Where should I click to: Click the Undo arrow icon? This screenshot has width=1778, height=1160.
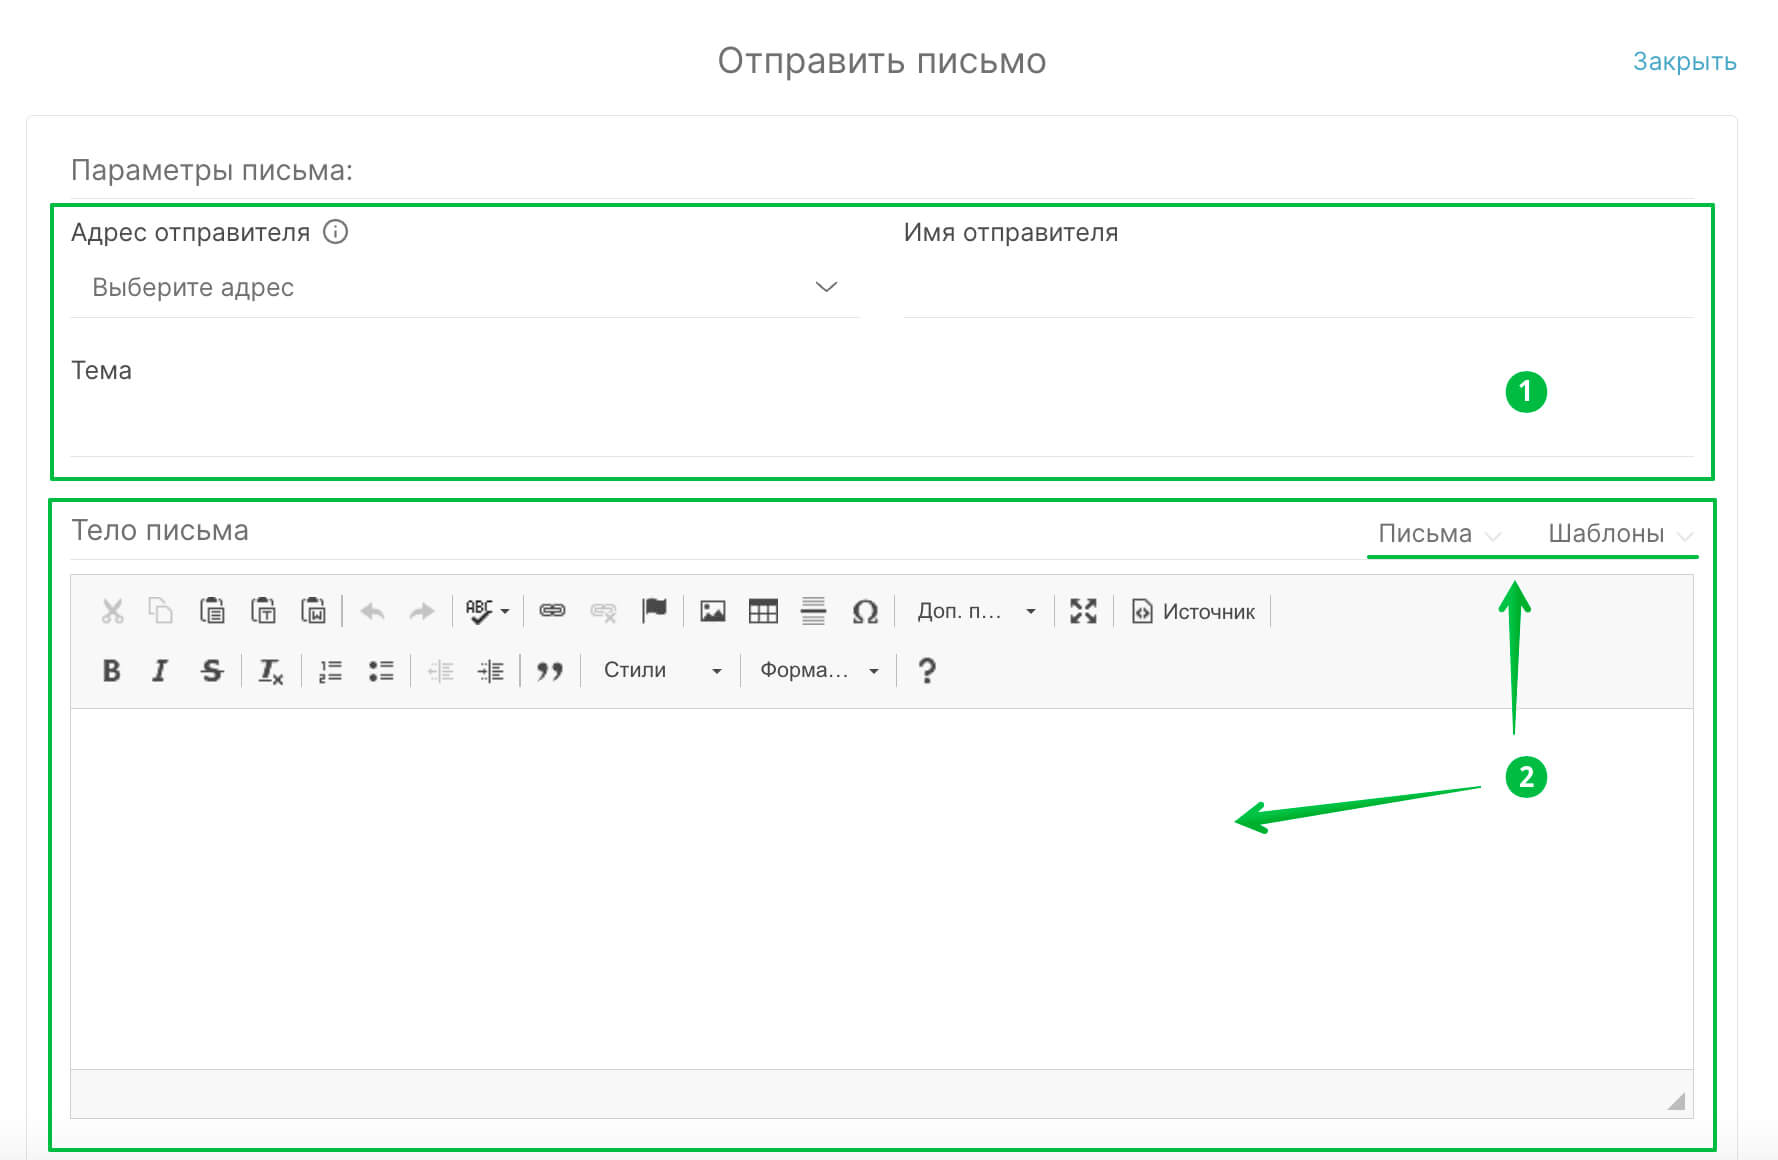point(372,611)
